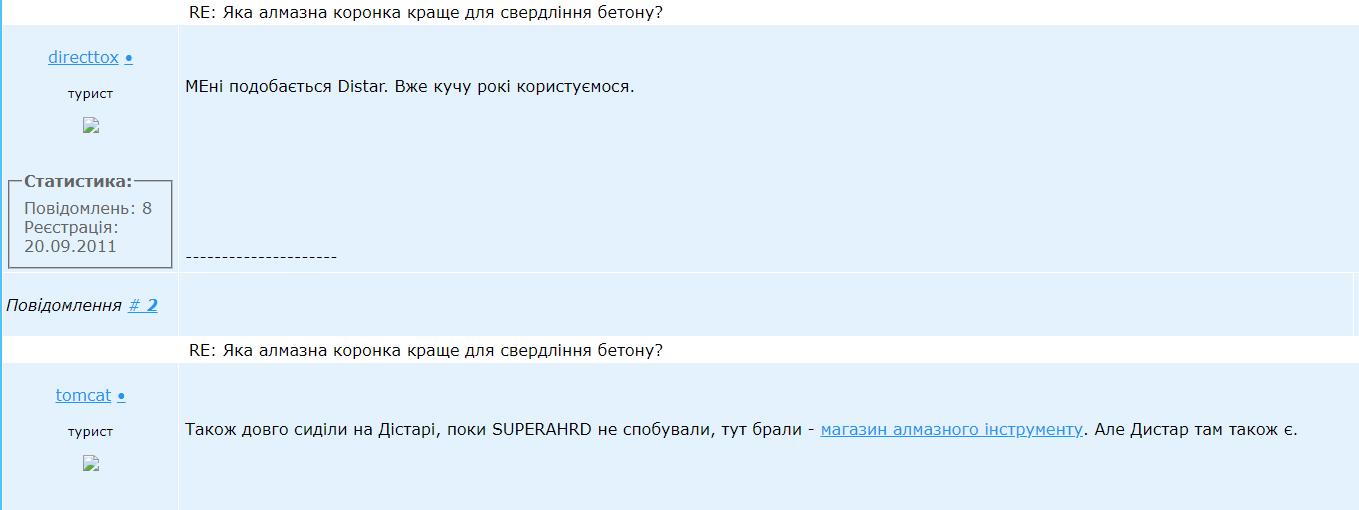Click the dashed signature separator line

point(261,257)
